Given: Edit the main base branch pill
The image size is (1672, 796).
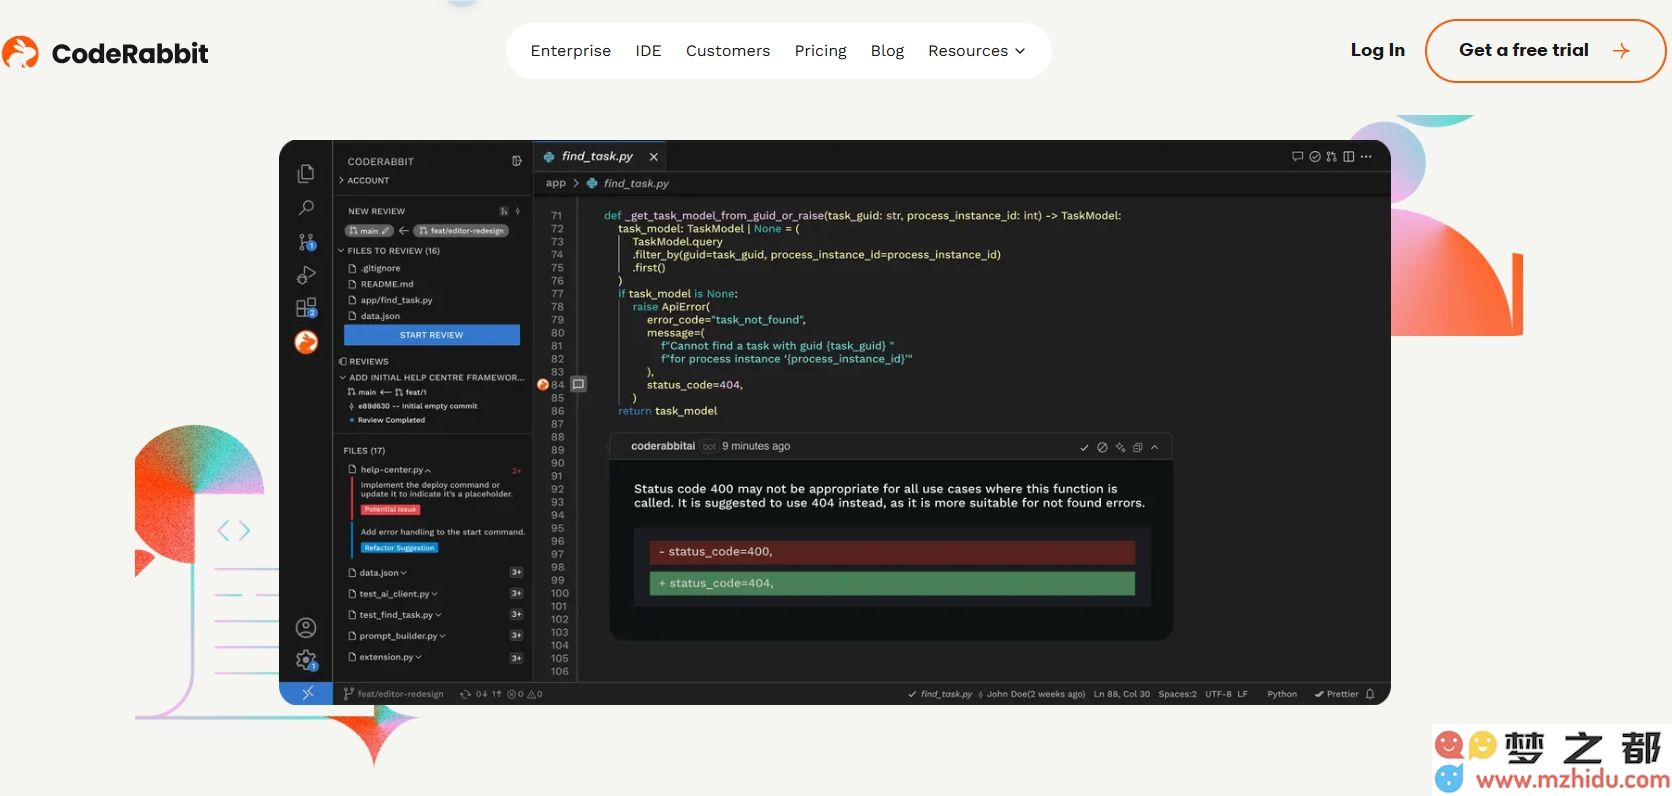Looking at the screenshot, I should pos(370,231).
